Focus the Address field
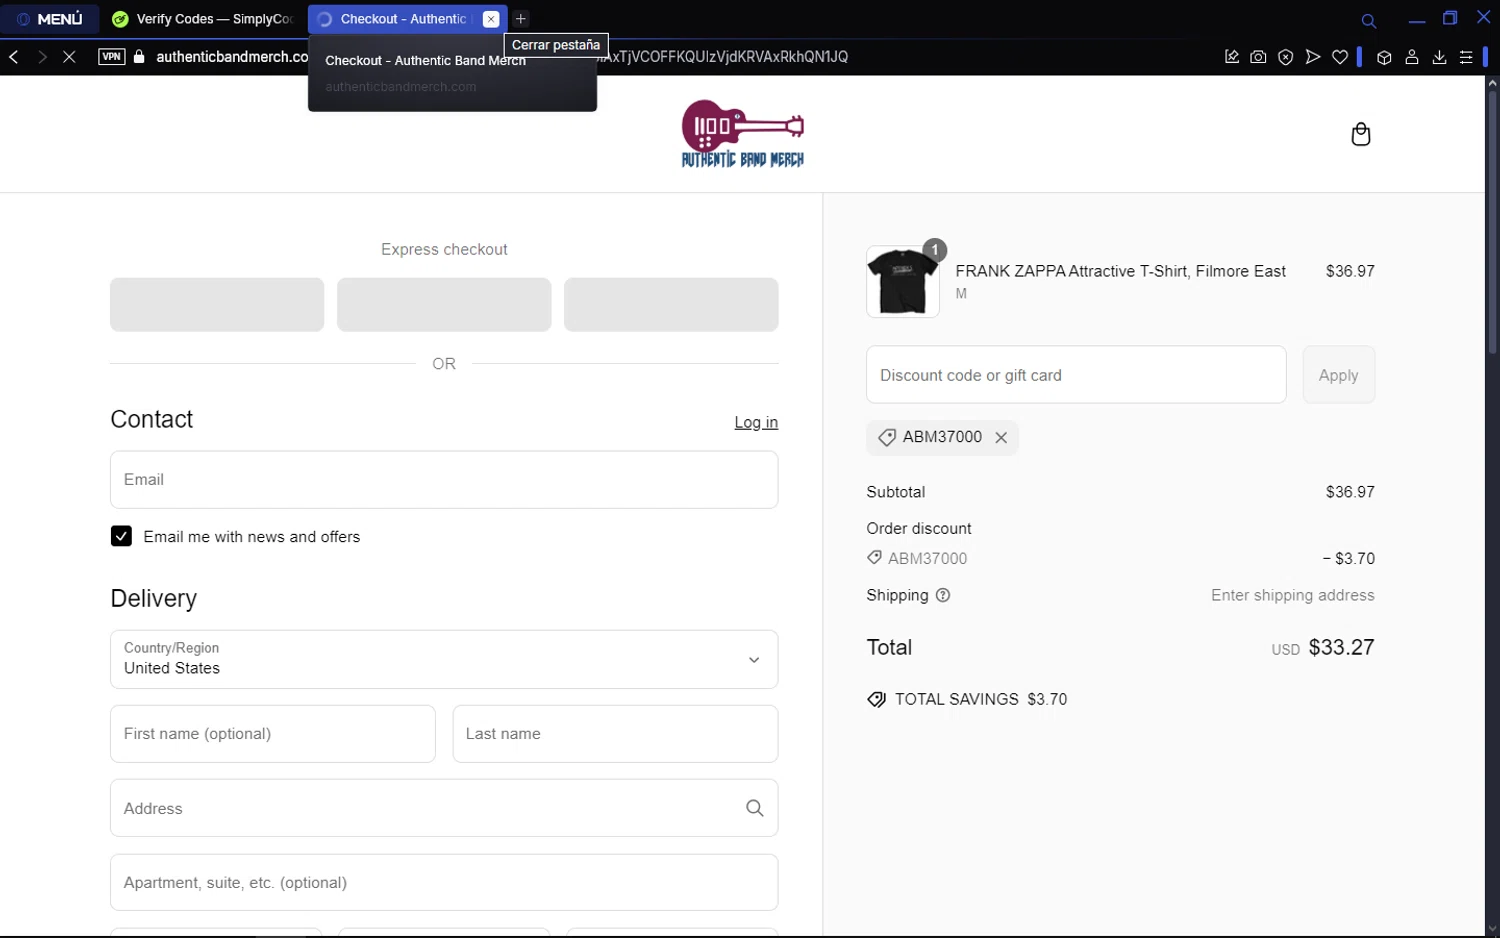The height and width of the screenshot is (938, 1500). click(444, 808)
